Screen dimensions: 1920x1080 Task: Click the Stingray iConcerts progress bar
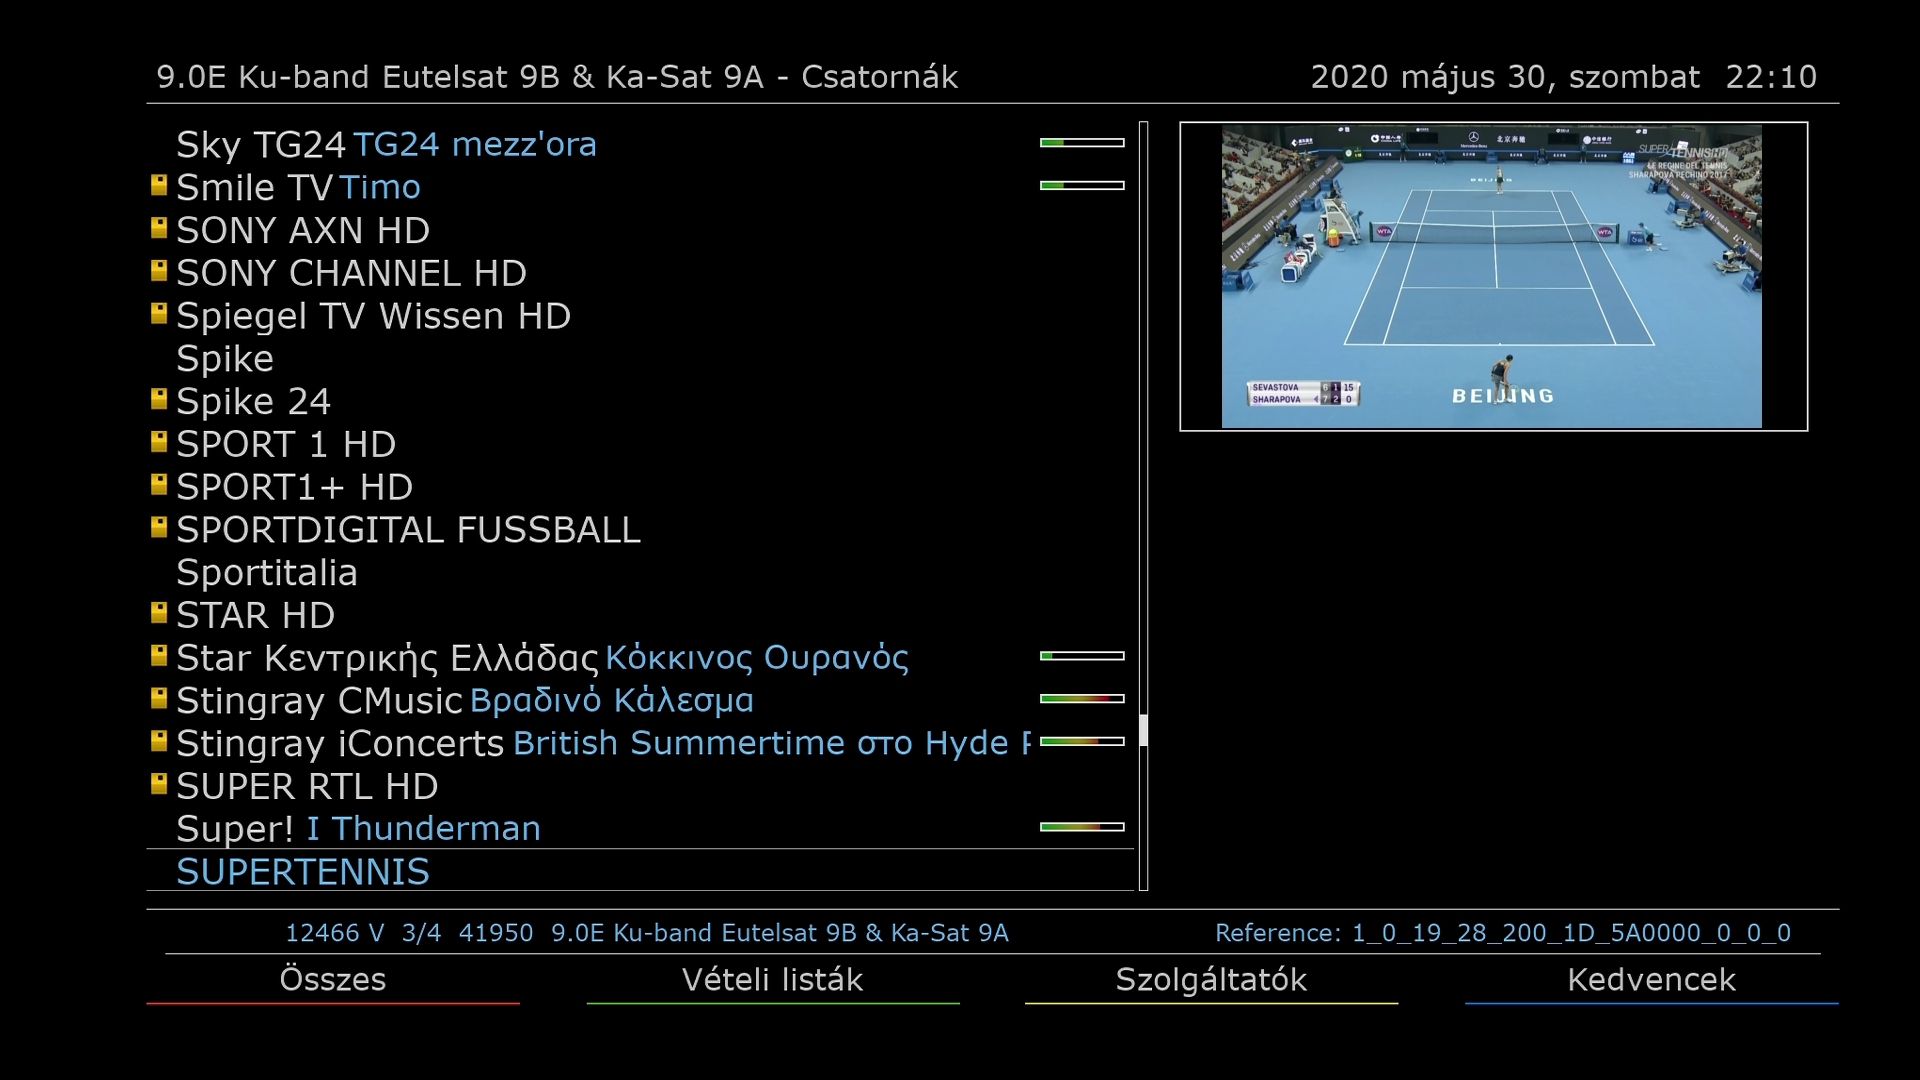tap(1082, 742)
